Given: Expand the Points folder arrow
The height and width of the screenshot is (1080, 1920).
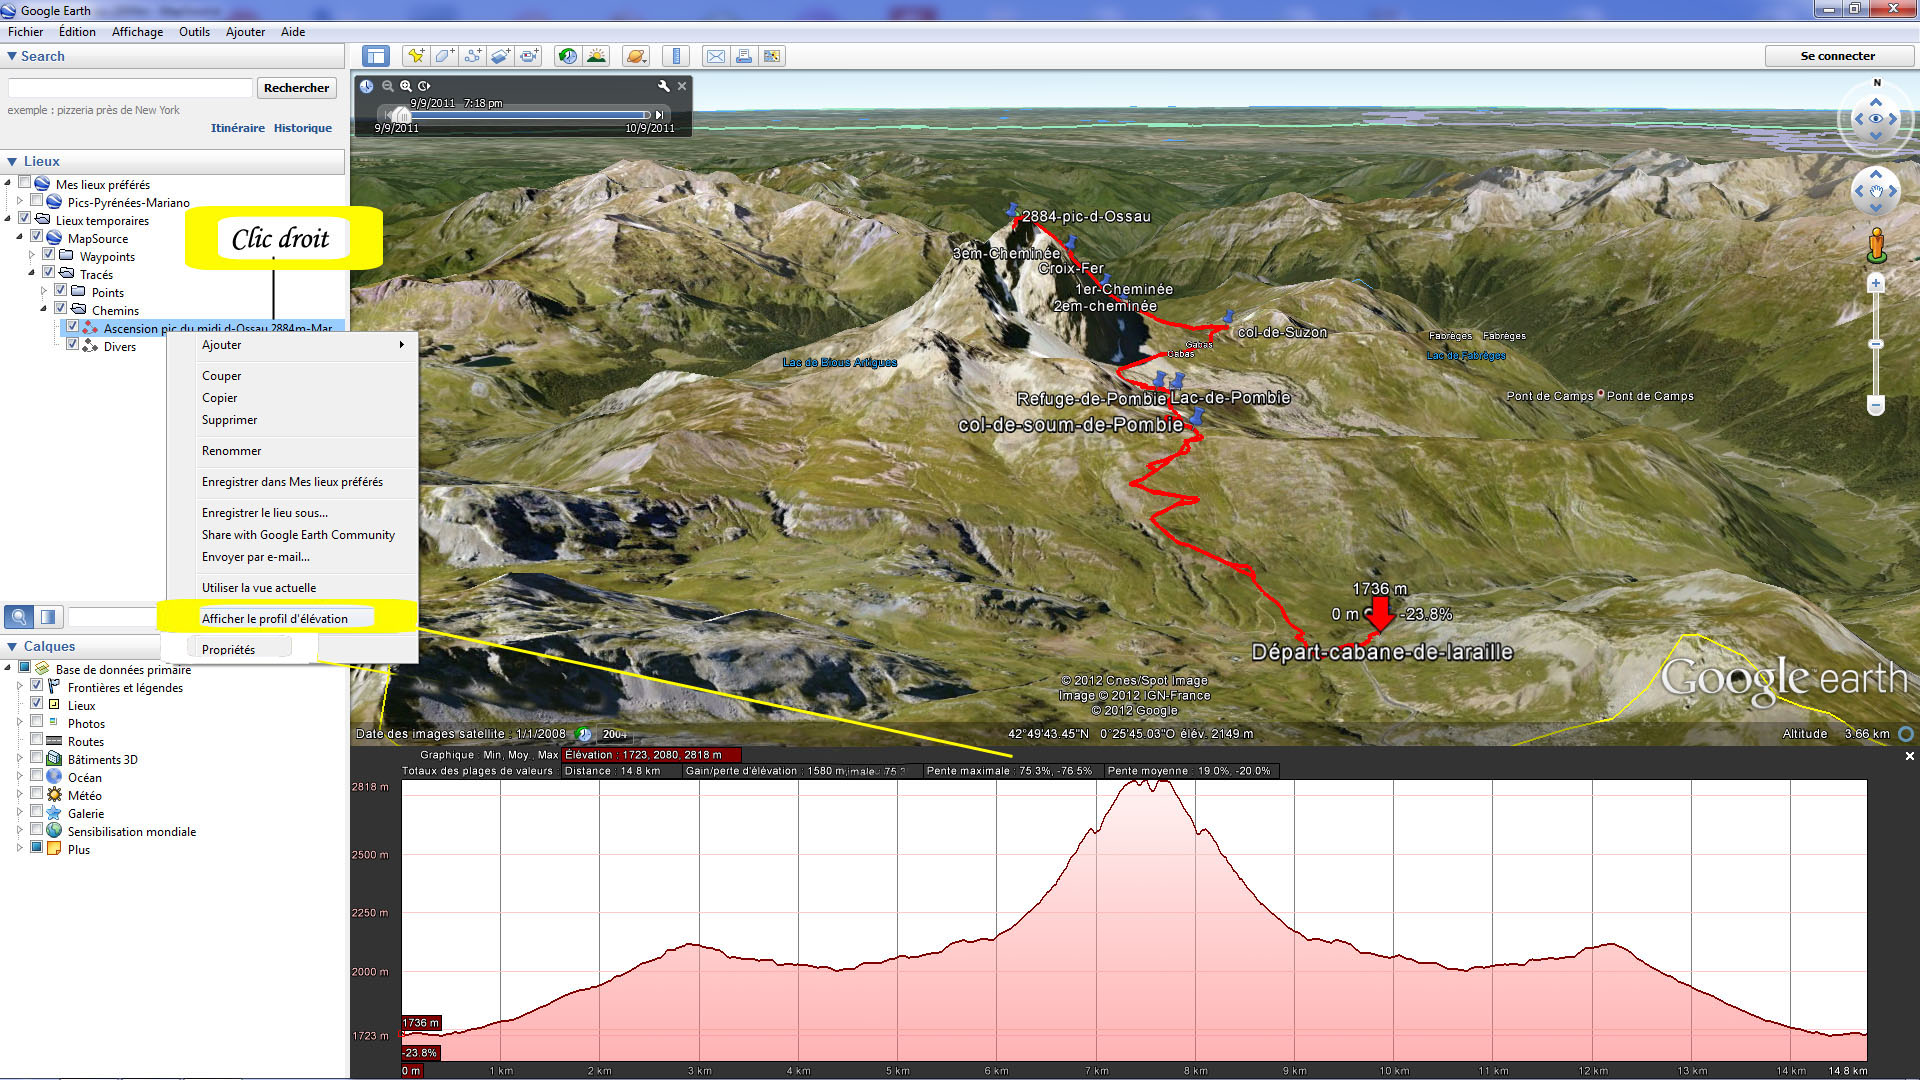Looking at the screenshot, I should (43, 292).
